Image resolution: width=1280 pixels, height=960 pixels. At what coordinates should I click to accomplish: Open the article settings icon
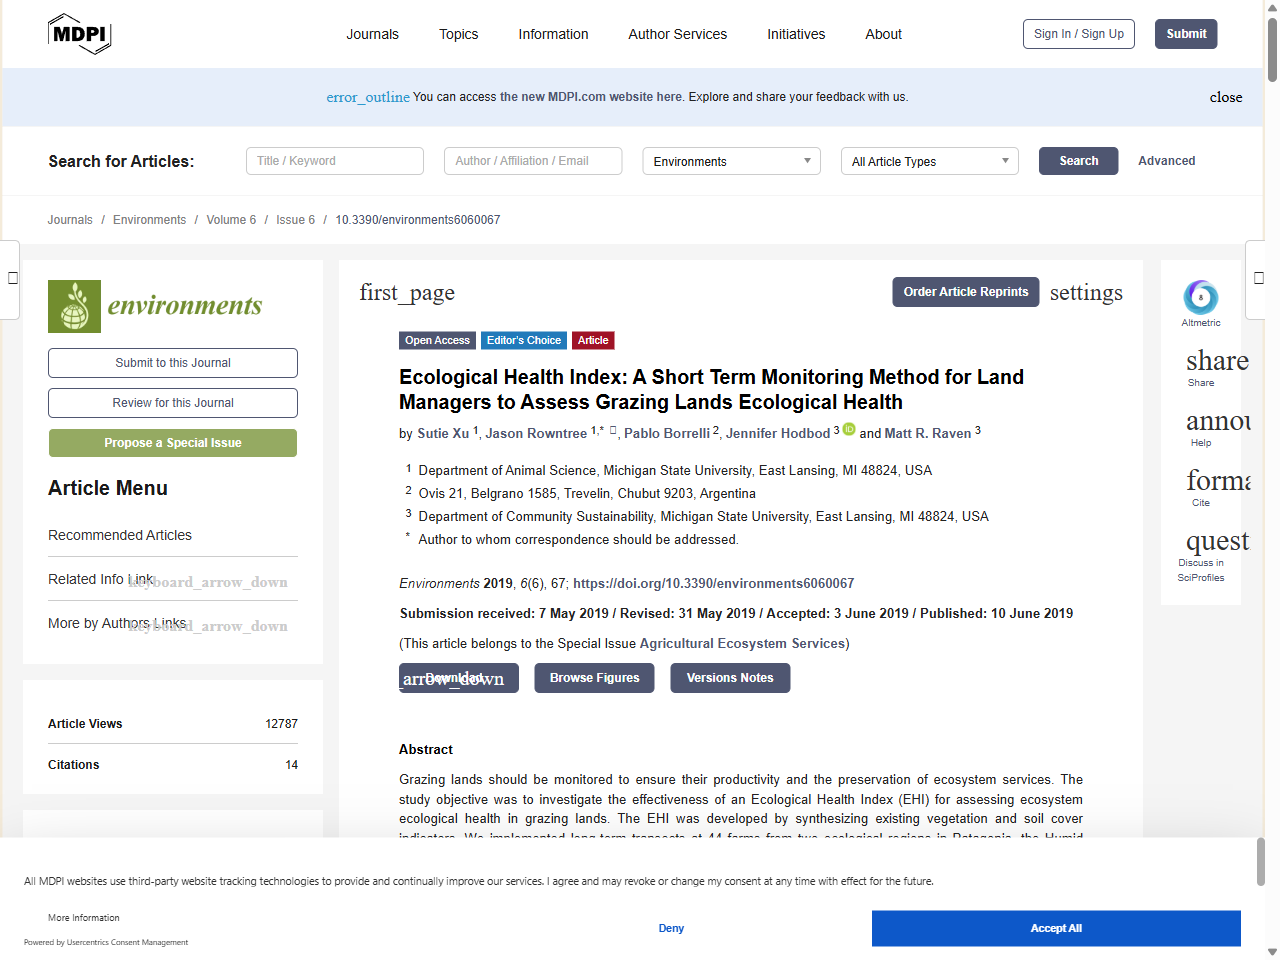[x=1085, y=293]
